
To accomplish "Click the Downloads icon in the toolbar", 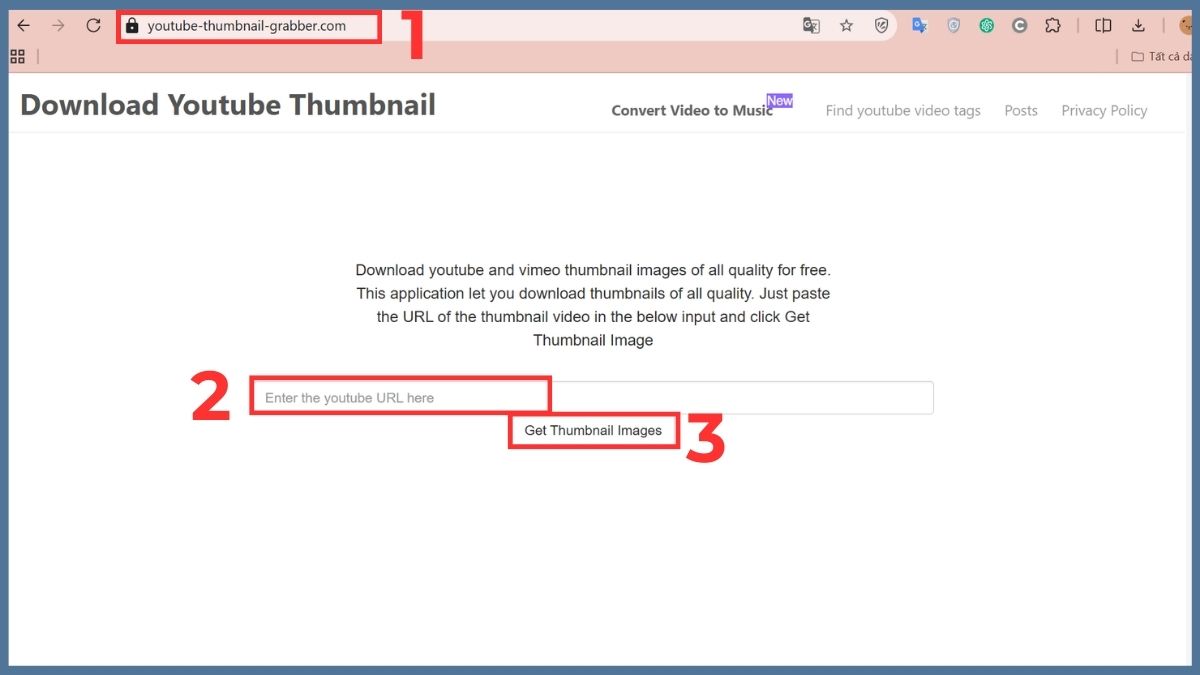I will pyautogui.click(x=1138, y=25).
